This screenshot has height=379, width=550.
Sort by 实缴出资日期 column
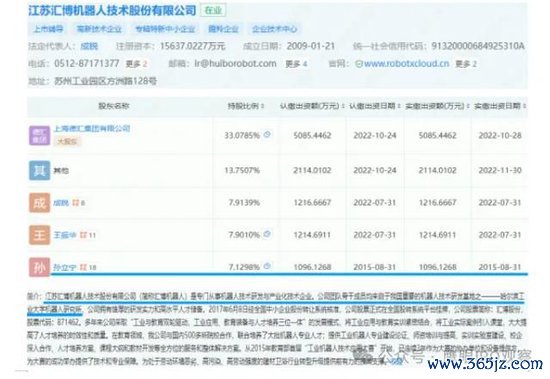500,106
